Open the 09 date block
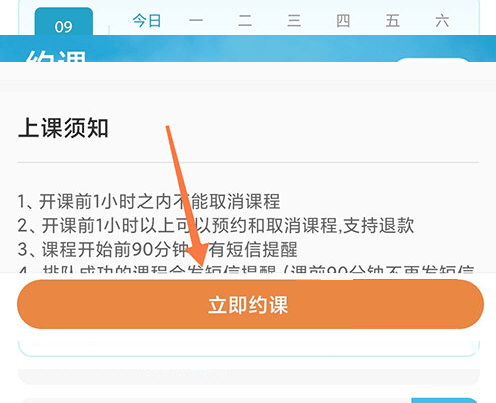 point(64,22)
